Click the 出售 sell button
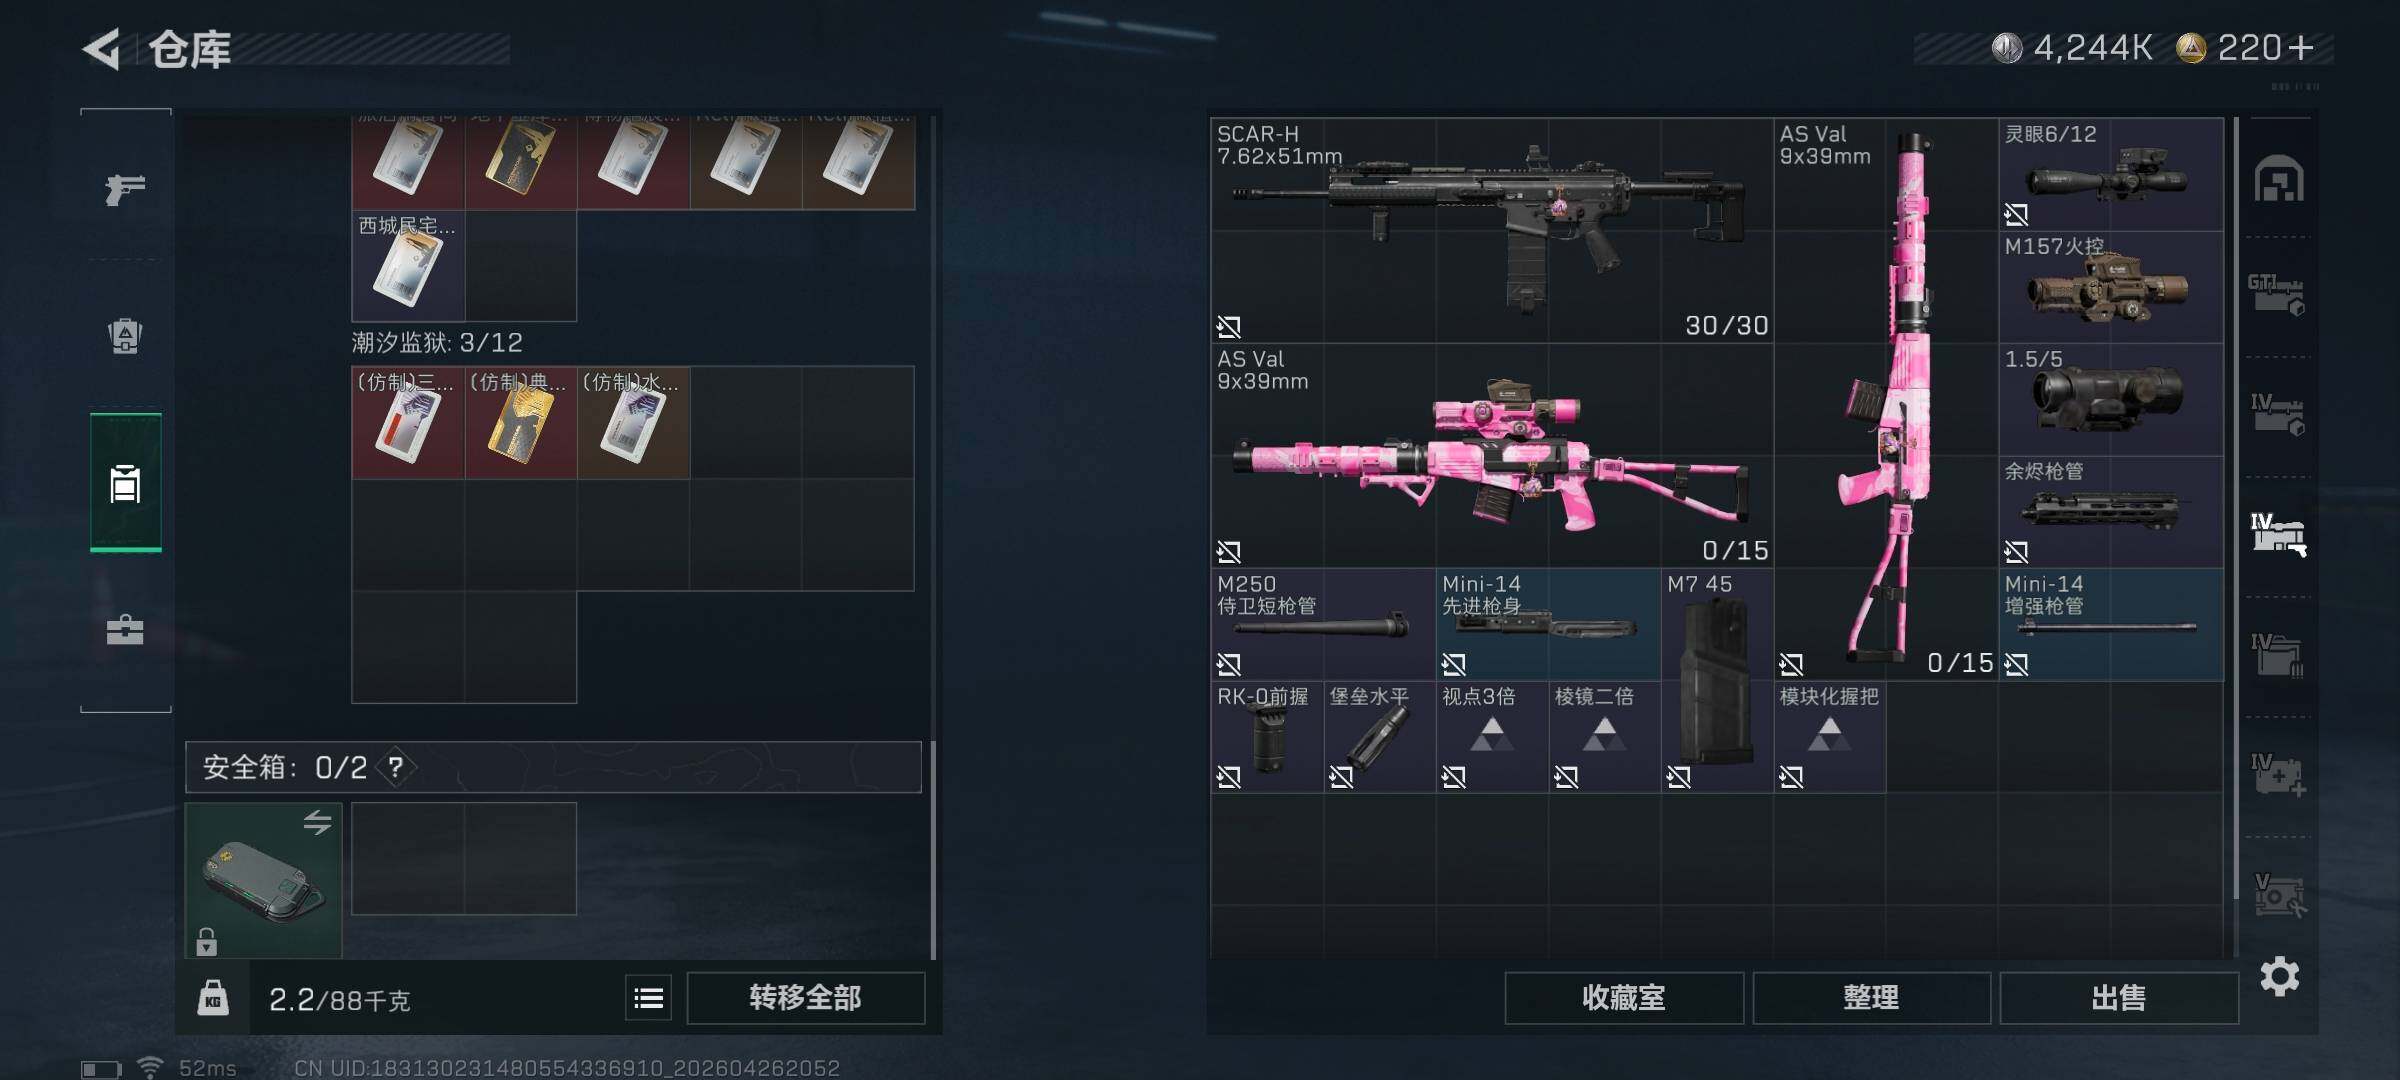Image resolution: width=2400 pixels, height=1080 pixels. 2118,998
